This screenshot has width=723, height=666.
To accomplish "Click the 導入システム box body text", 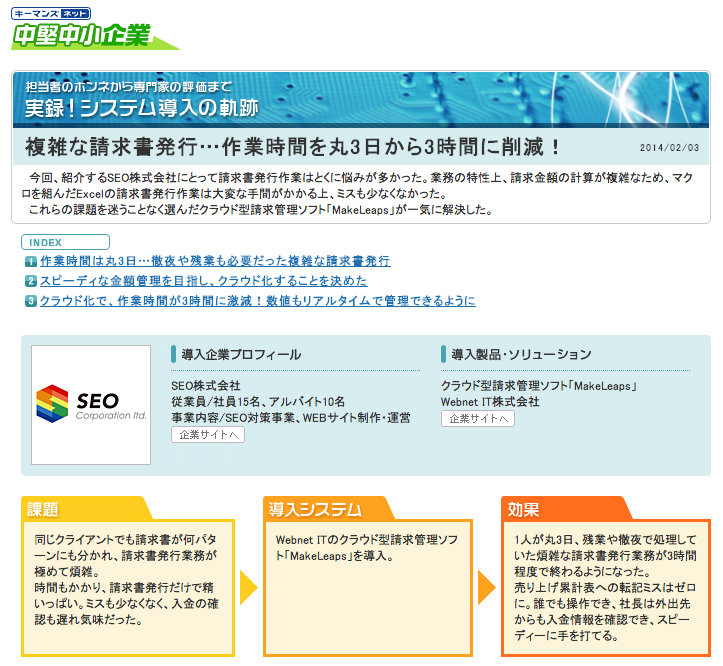I will 367,547.
